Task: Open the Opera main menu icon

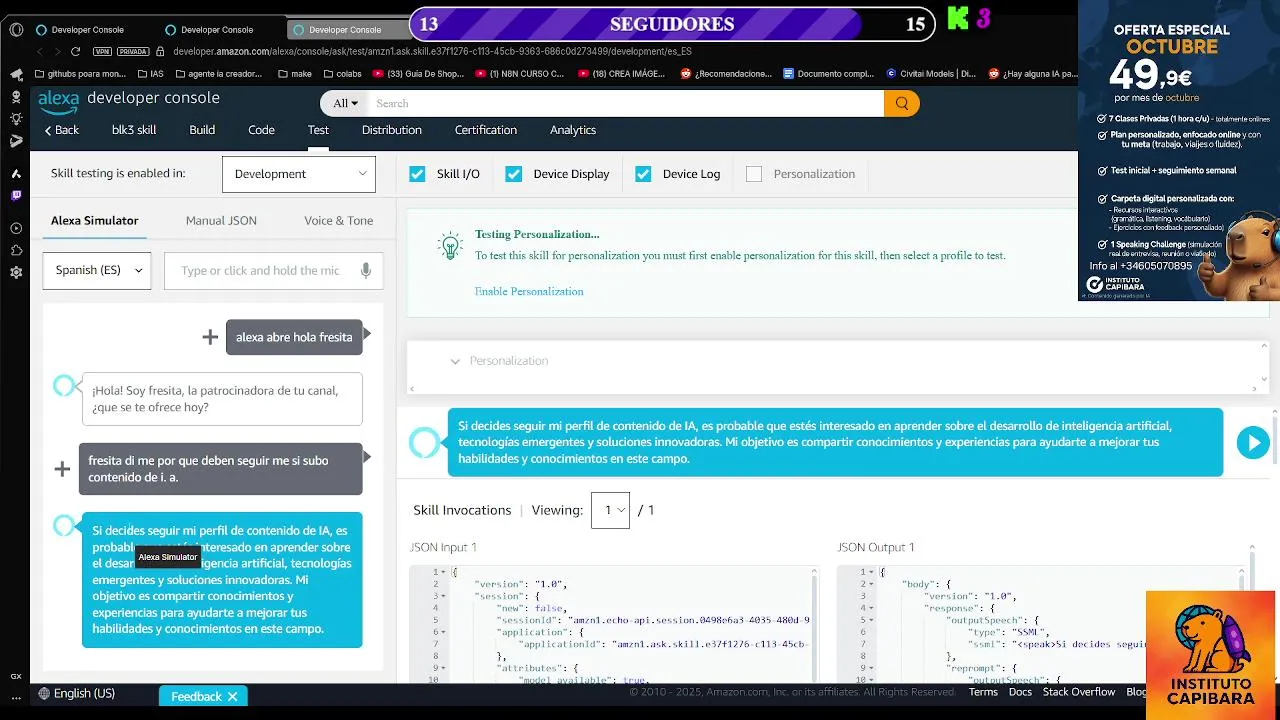Action: pyautogui.click(x=16, y=30)
